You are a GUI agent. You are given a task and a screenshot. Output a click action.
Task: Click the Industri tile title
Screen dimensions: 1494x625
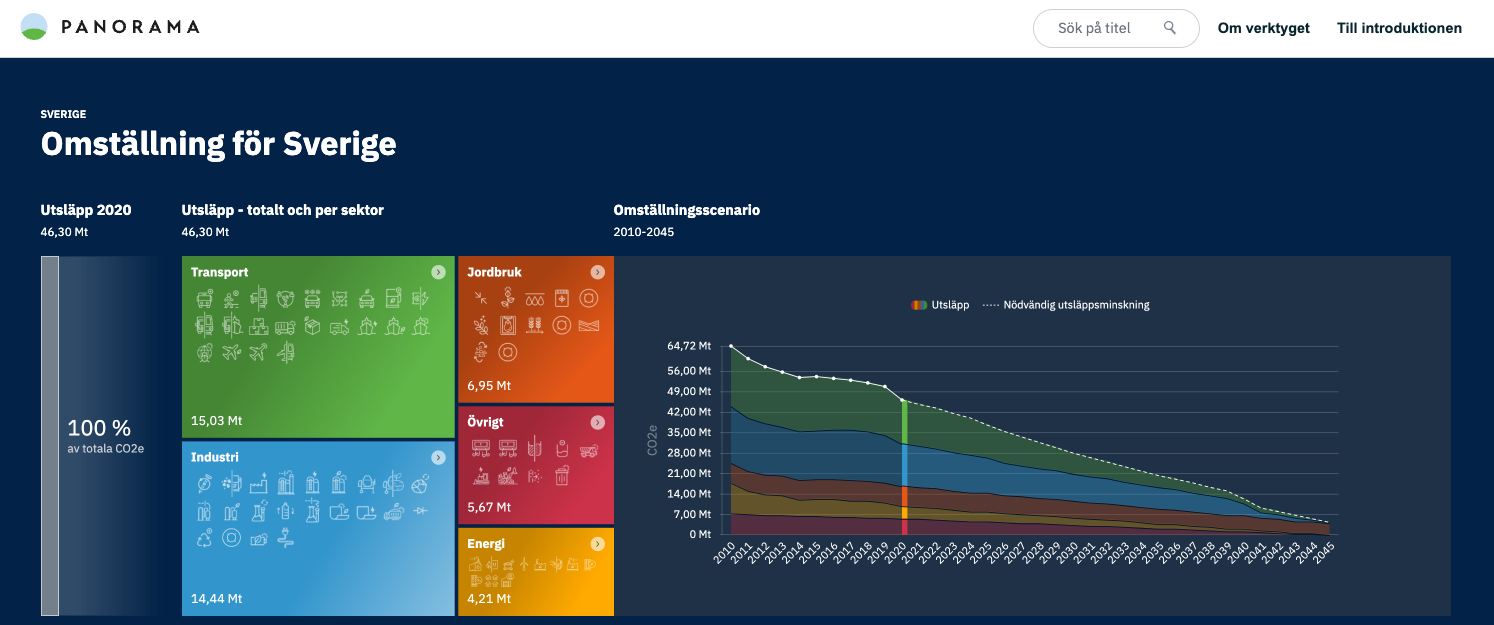(215, 457)
